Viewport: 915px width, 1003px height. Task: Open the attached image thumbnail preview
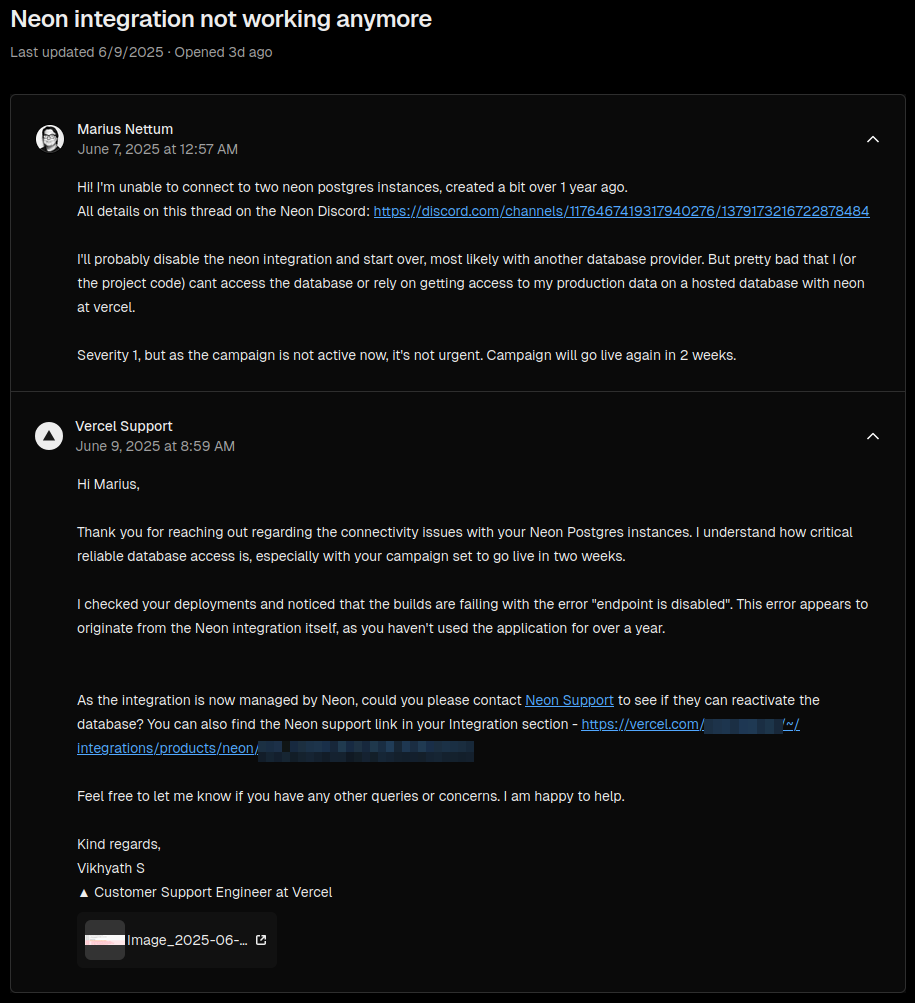point(105,940)
